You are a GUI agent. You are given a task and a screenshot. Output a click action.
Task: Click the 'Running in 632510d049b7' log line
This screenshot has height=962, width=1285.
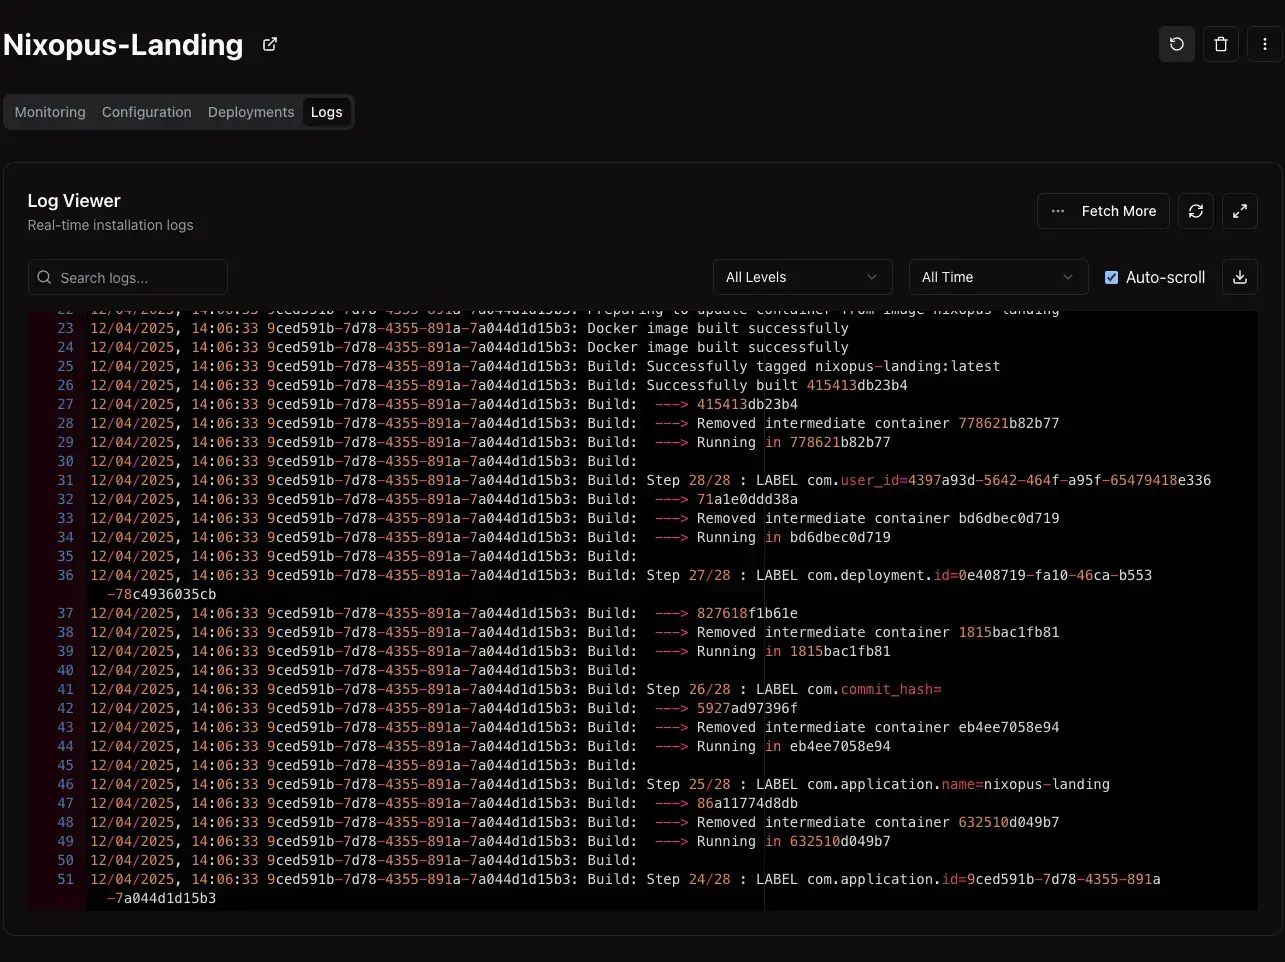click(x=490, y=841)
